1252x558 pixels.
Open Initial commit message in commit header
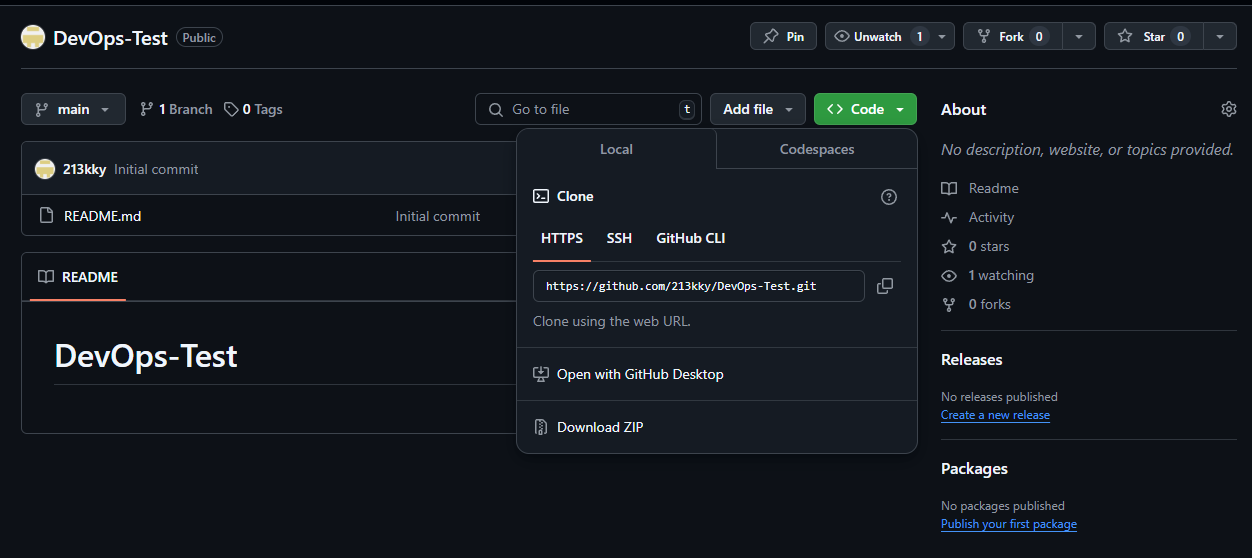pos(156,169)
